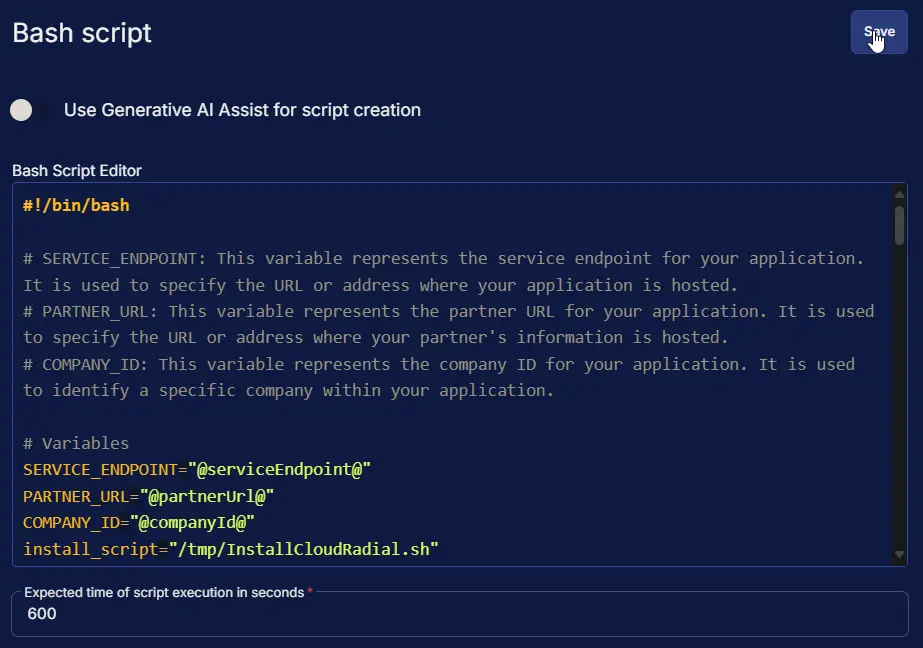The image size is (923, 648).
Task: Click the PARTNER_URL="@partnerUrl@" assignment line
Action: (x=148, y=496)
